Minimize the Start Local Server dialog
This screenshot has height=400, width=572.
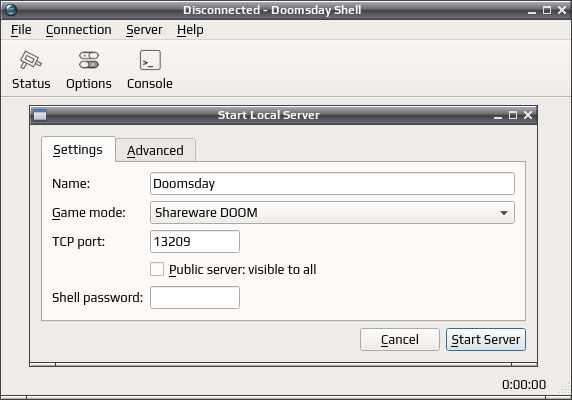click(x=498, y=116)
